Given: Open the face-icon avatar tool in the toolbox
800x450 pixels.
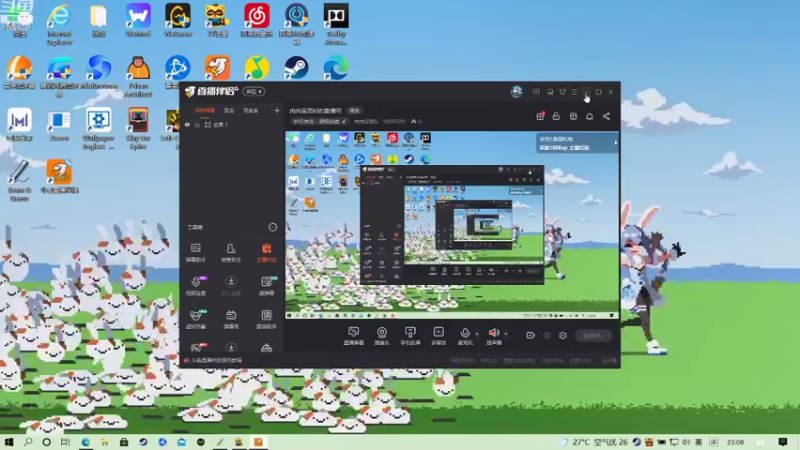Looking at the screenshot, I should pos(195,319).
